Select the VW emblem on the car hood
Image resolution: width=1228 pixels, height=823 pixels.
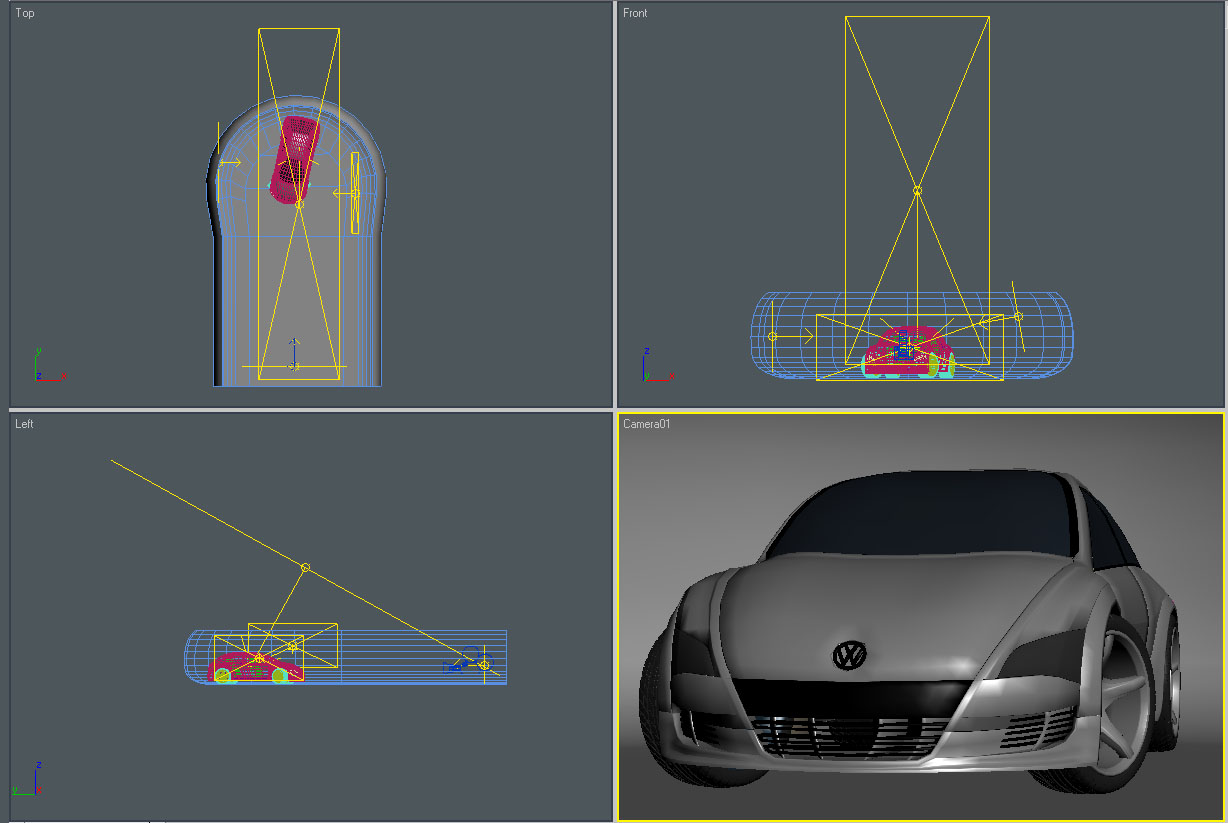pyautogui.click(x=850, y=655)
